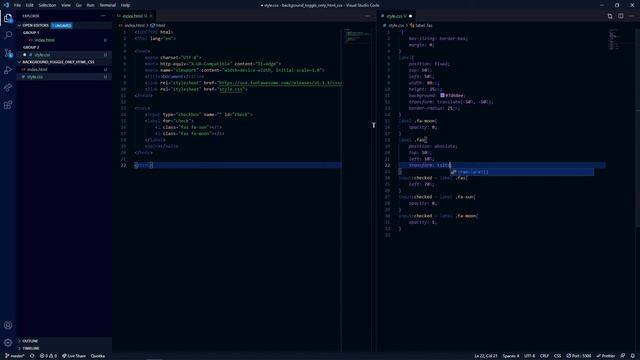Viewport: 640px width, 360px height.
Task: Expand the Timeline section
Action: [31, 348]
